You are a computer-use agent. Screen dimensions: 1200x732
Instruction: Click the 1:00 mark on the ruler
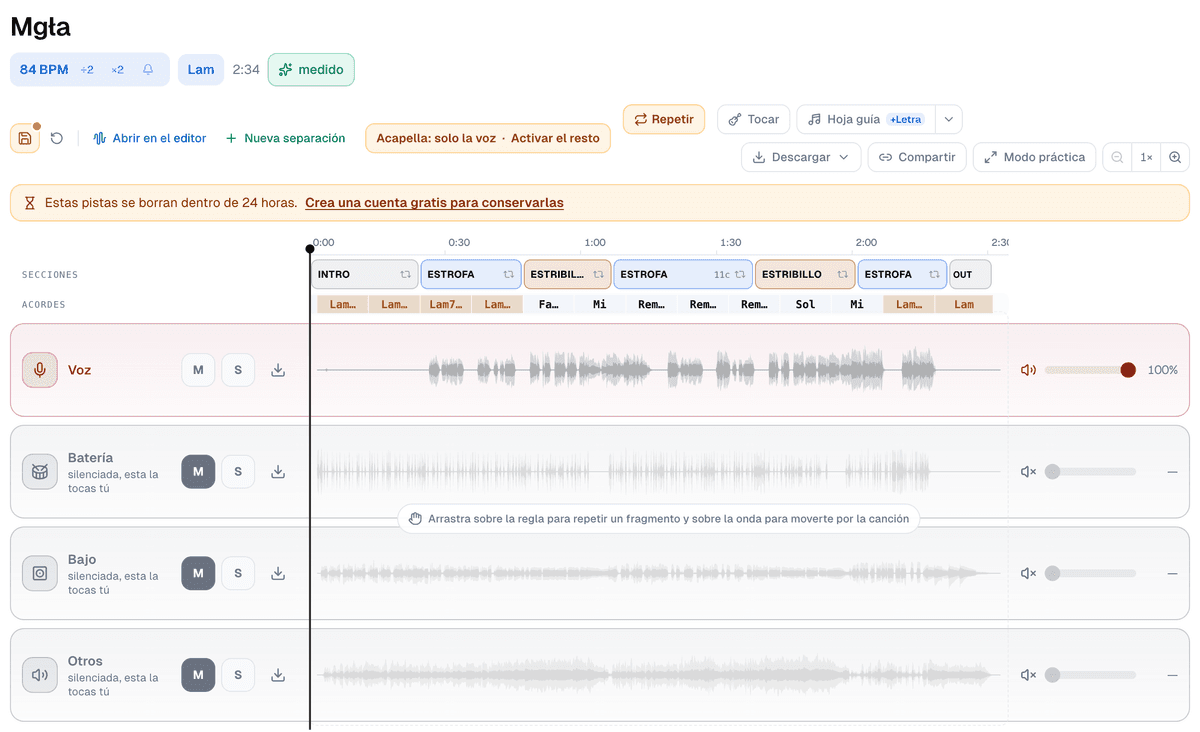[x=595, y=243]
